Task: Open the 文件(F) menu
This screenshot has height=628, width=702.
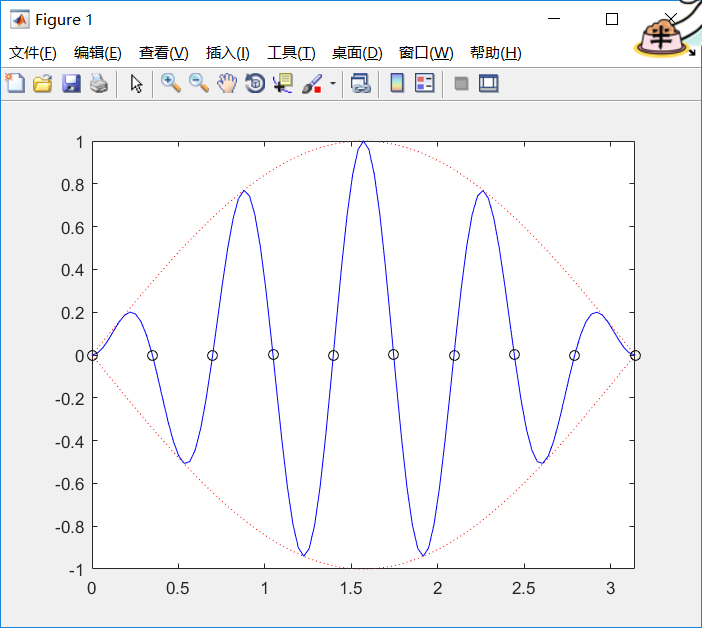Action: 33,53
